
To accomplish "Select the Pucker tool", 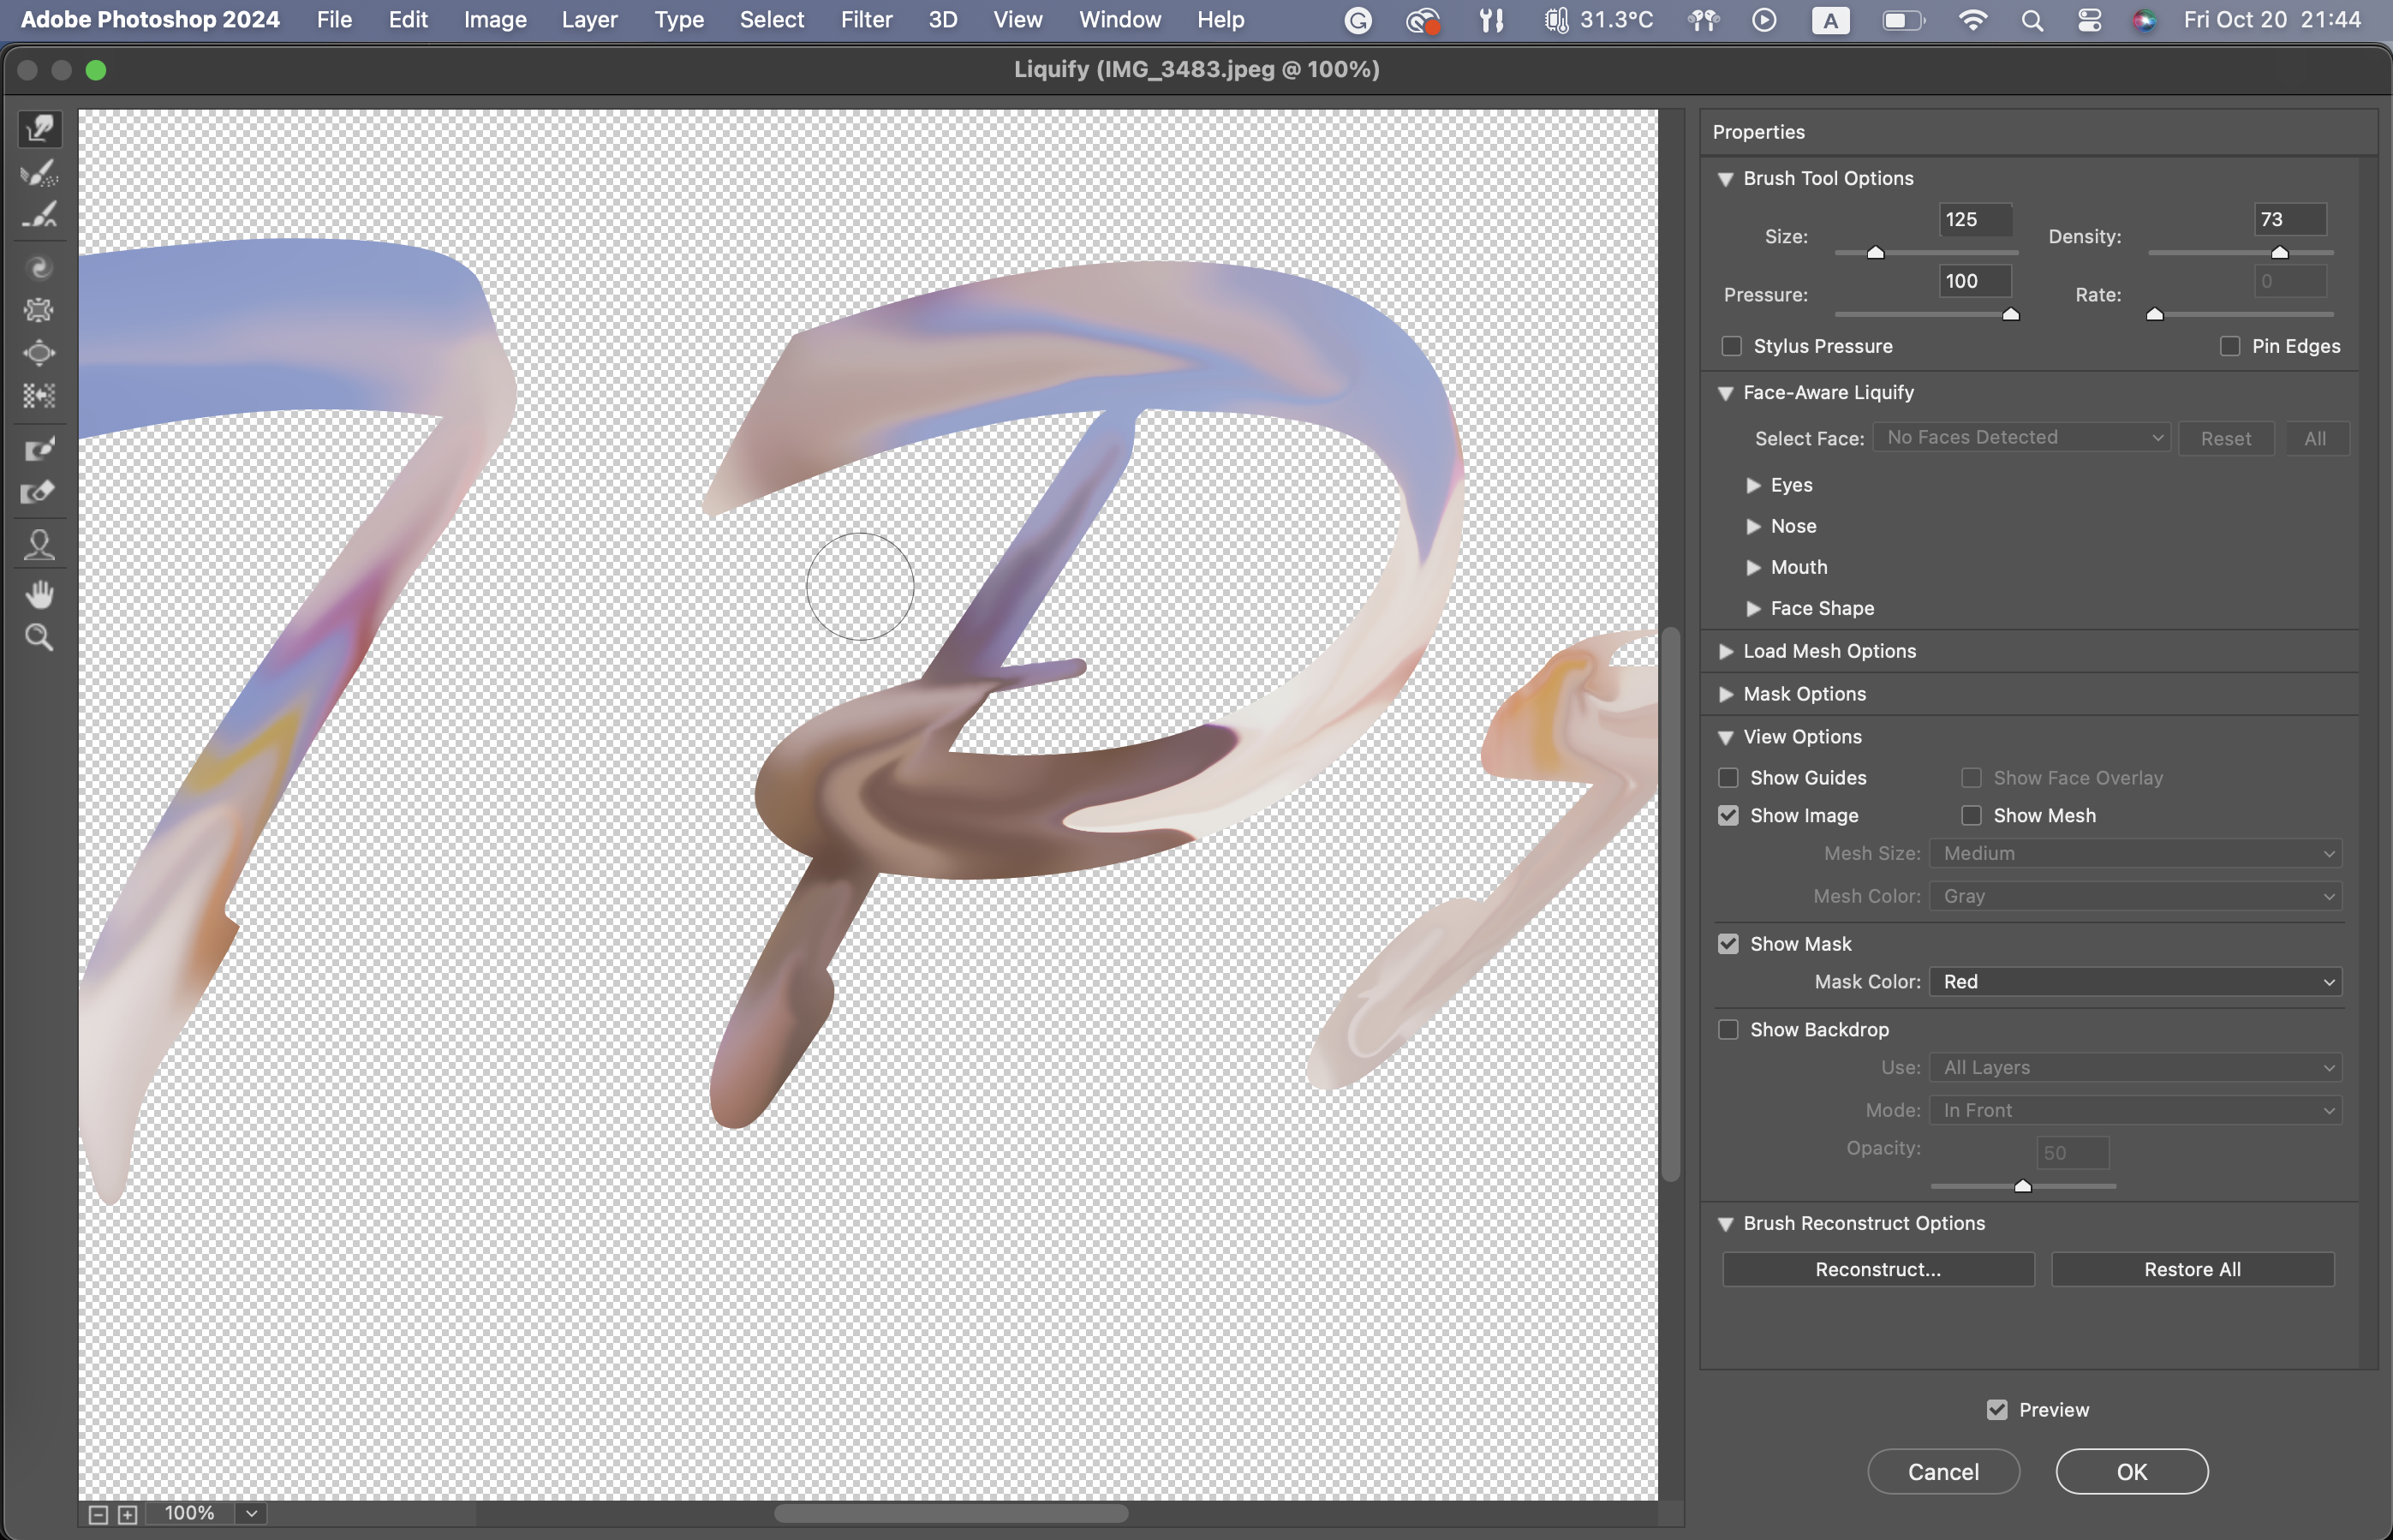I will coord(39,310).
